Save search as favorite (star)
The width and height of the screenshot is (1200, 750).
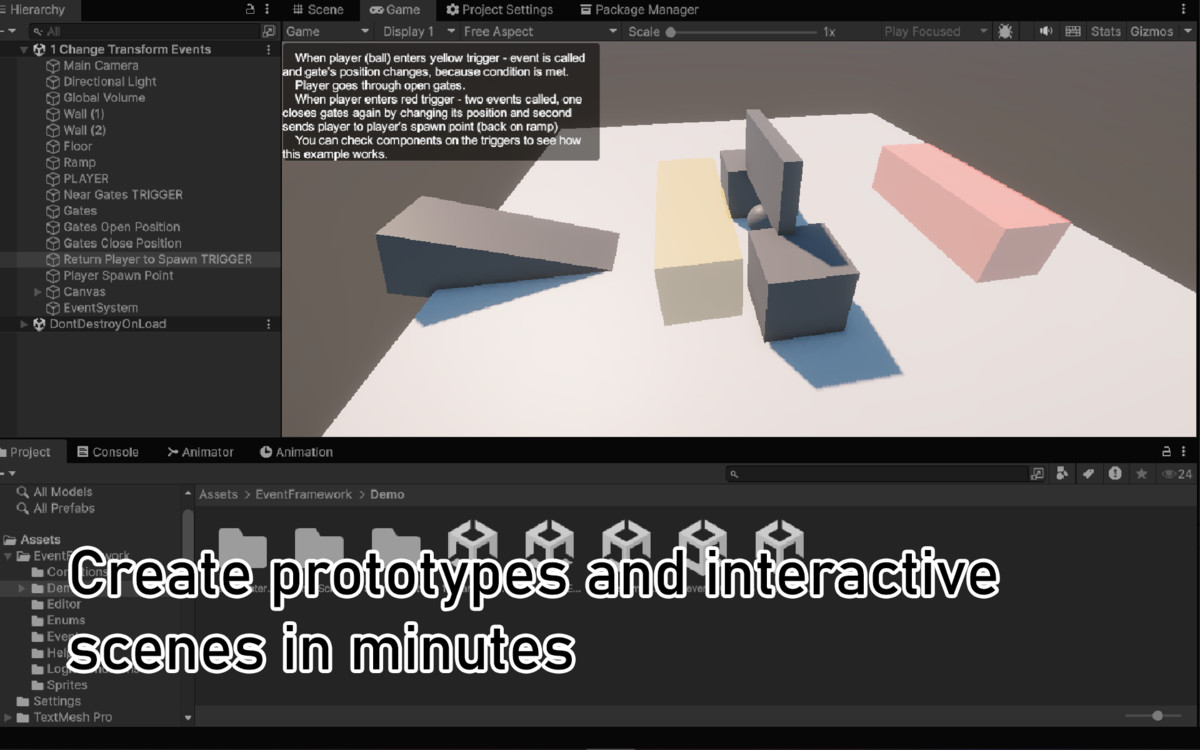pyautogui.click(x=1141, y=474)
